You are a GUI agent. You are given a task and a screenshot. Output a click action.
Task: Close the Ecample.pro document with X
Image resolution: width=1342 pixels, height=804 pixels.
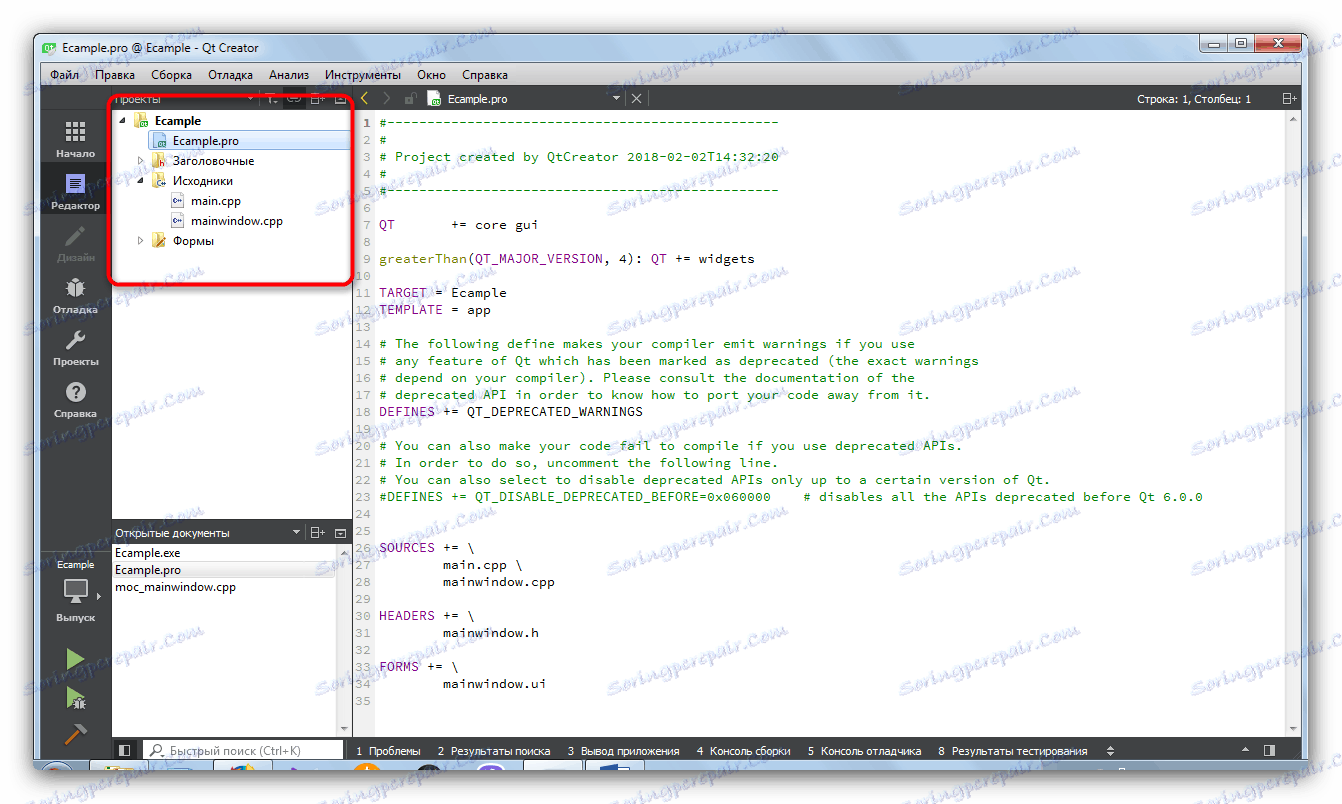[636, 99]
